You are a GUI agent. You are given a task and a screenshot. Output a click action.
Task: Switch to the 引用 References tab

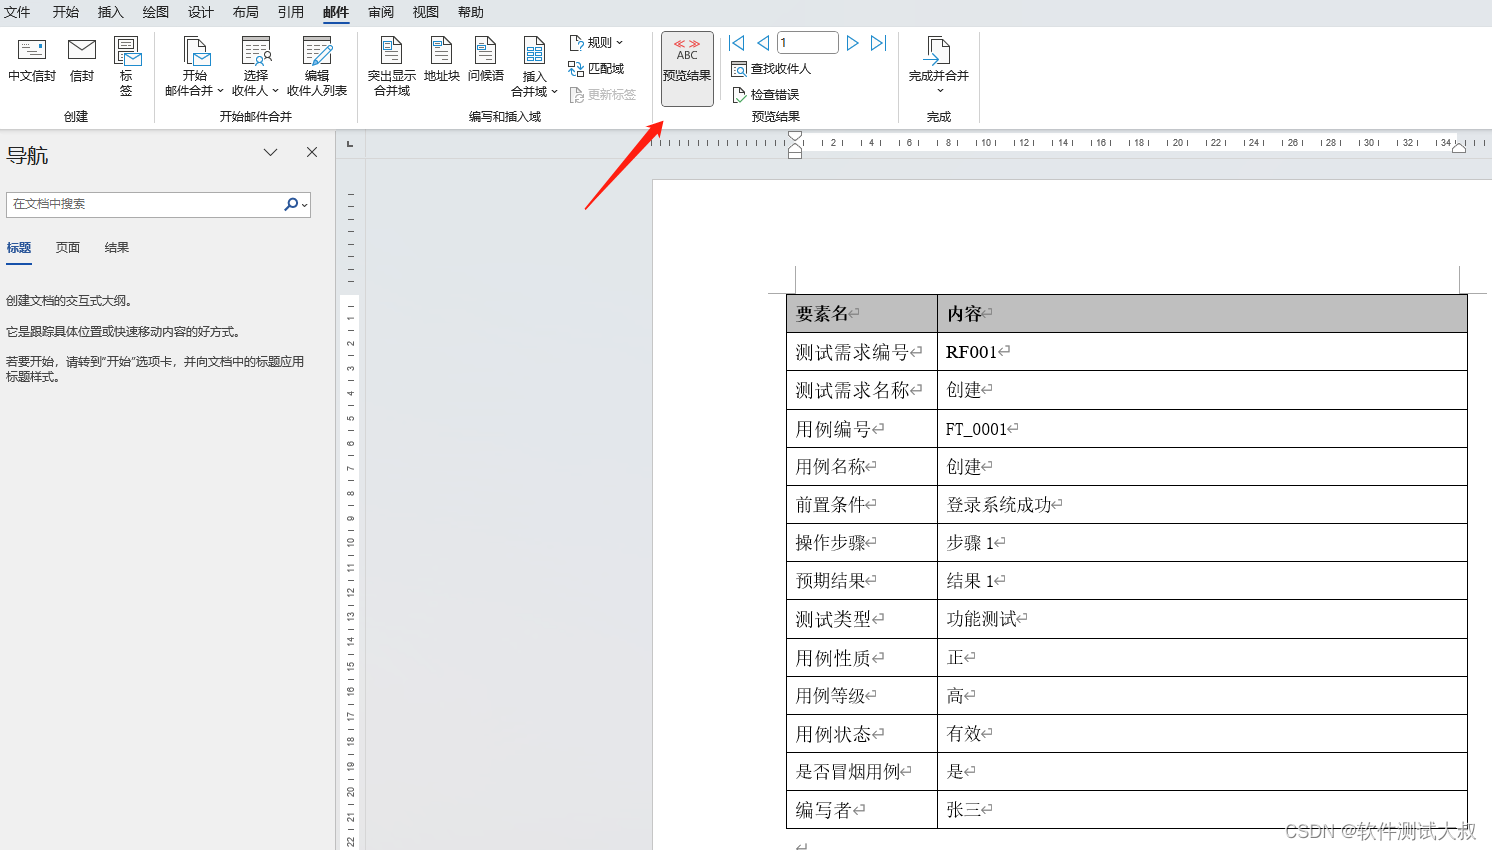pyautogui.click(x=291, y=12)
